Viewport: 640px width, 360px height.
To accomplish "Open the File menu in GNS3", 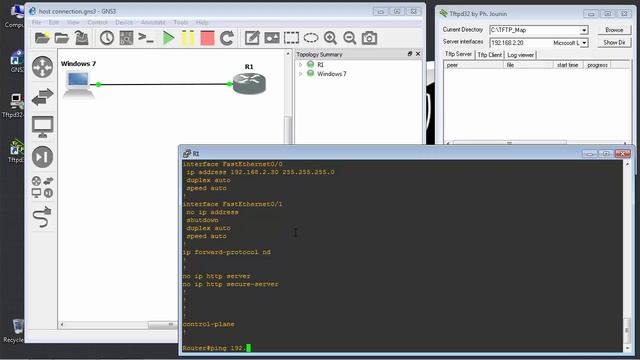I will 36,22.
